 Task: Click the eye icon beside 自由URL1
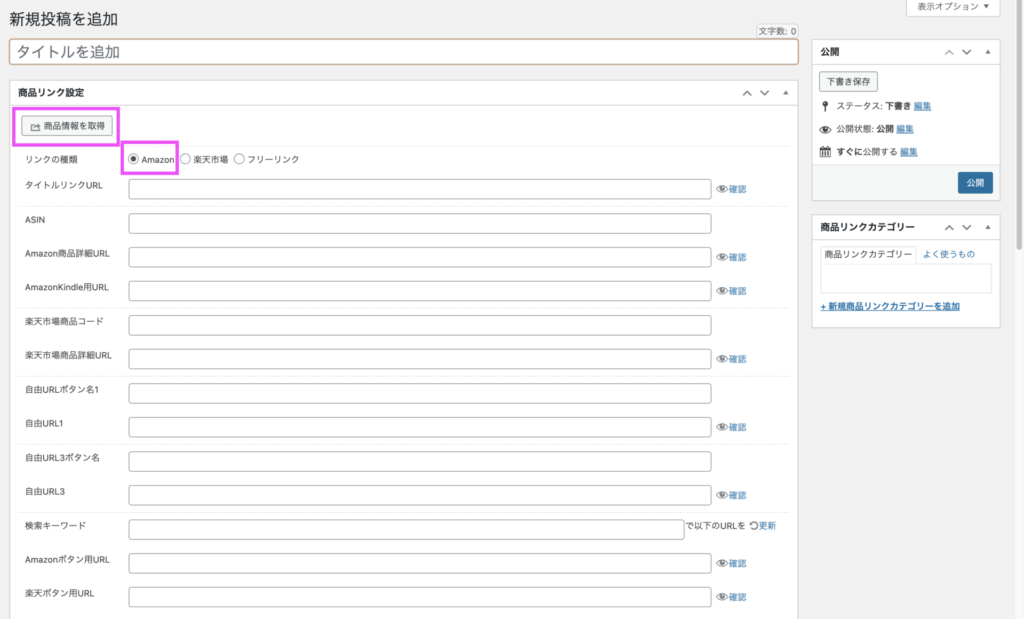tap(722, 427)
